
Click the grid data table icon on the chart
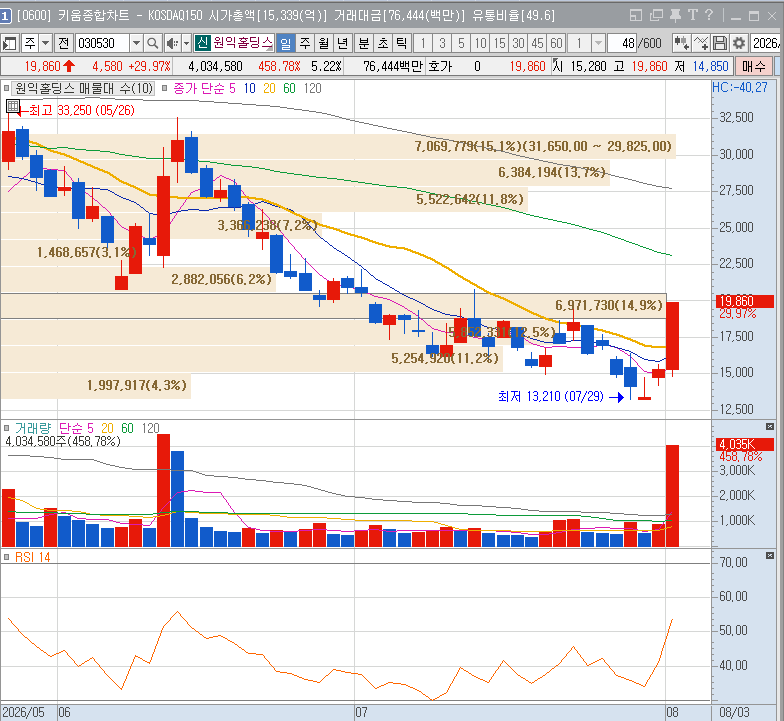[13, 106]
